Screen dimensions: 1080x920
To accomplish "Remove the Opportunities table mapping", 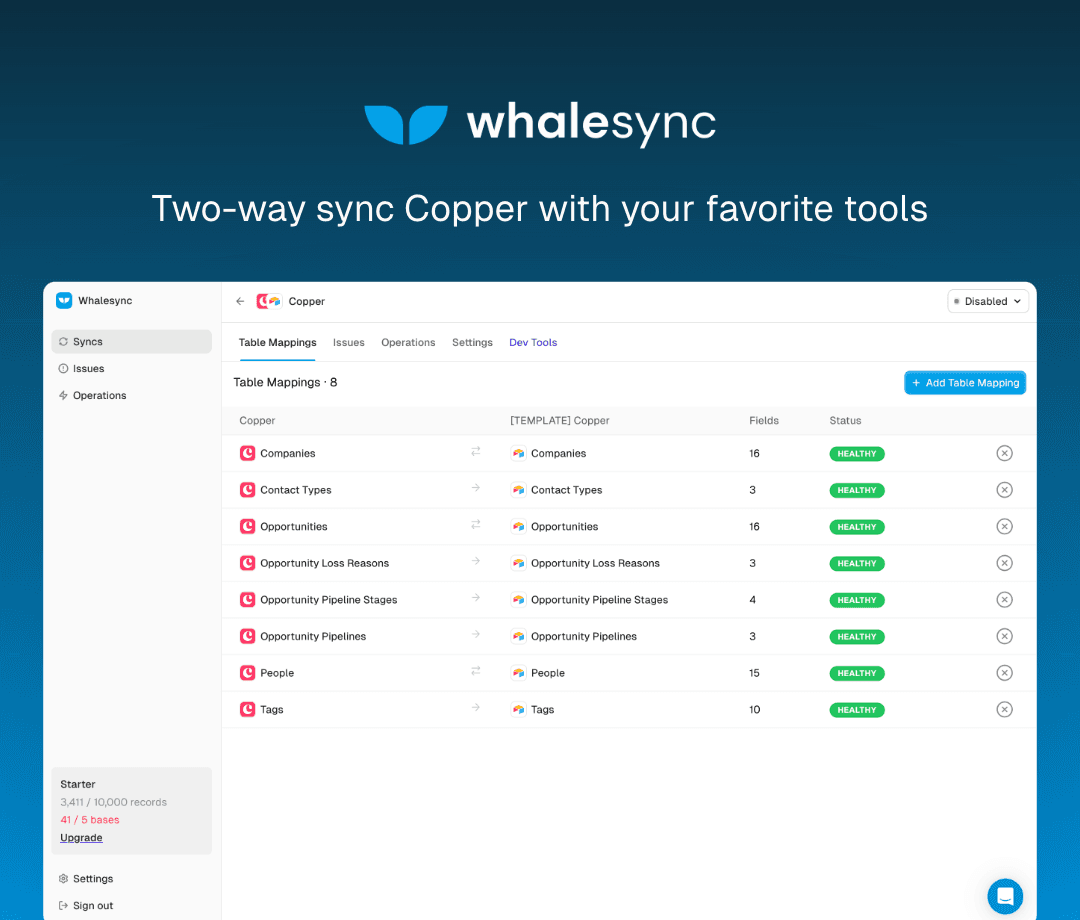I will [1004, 526].
